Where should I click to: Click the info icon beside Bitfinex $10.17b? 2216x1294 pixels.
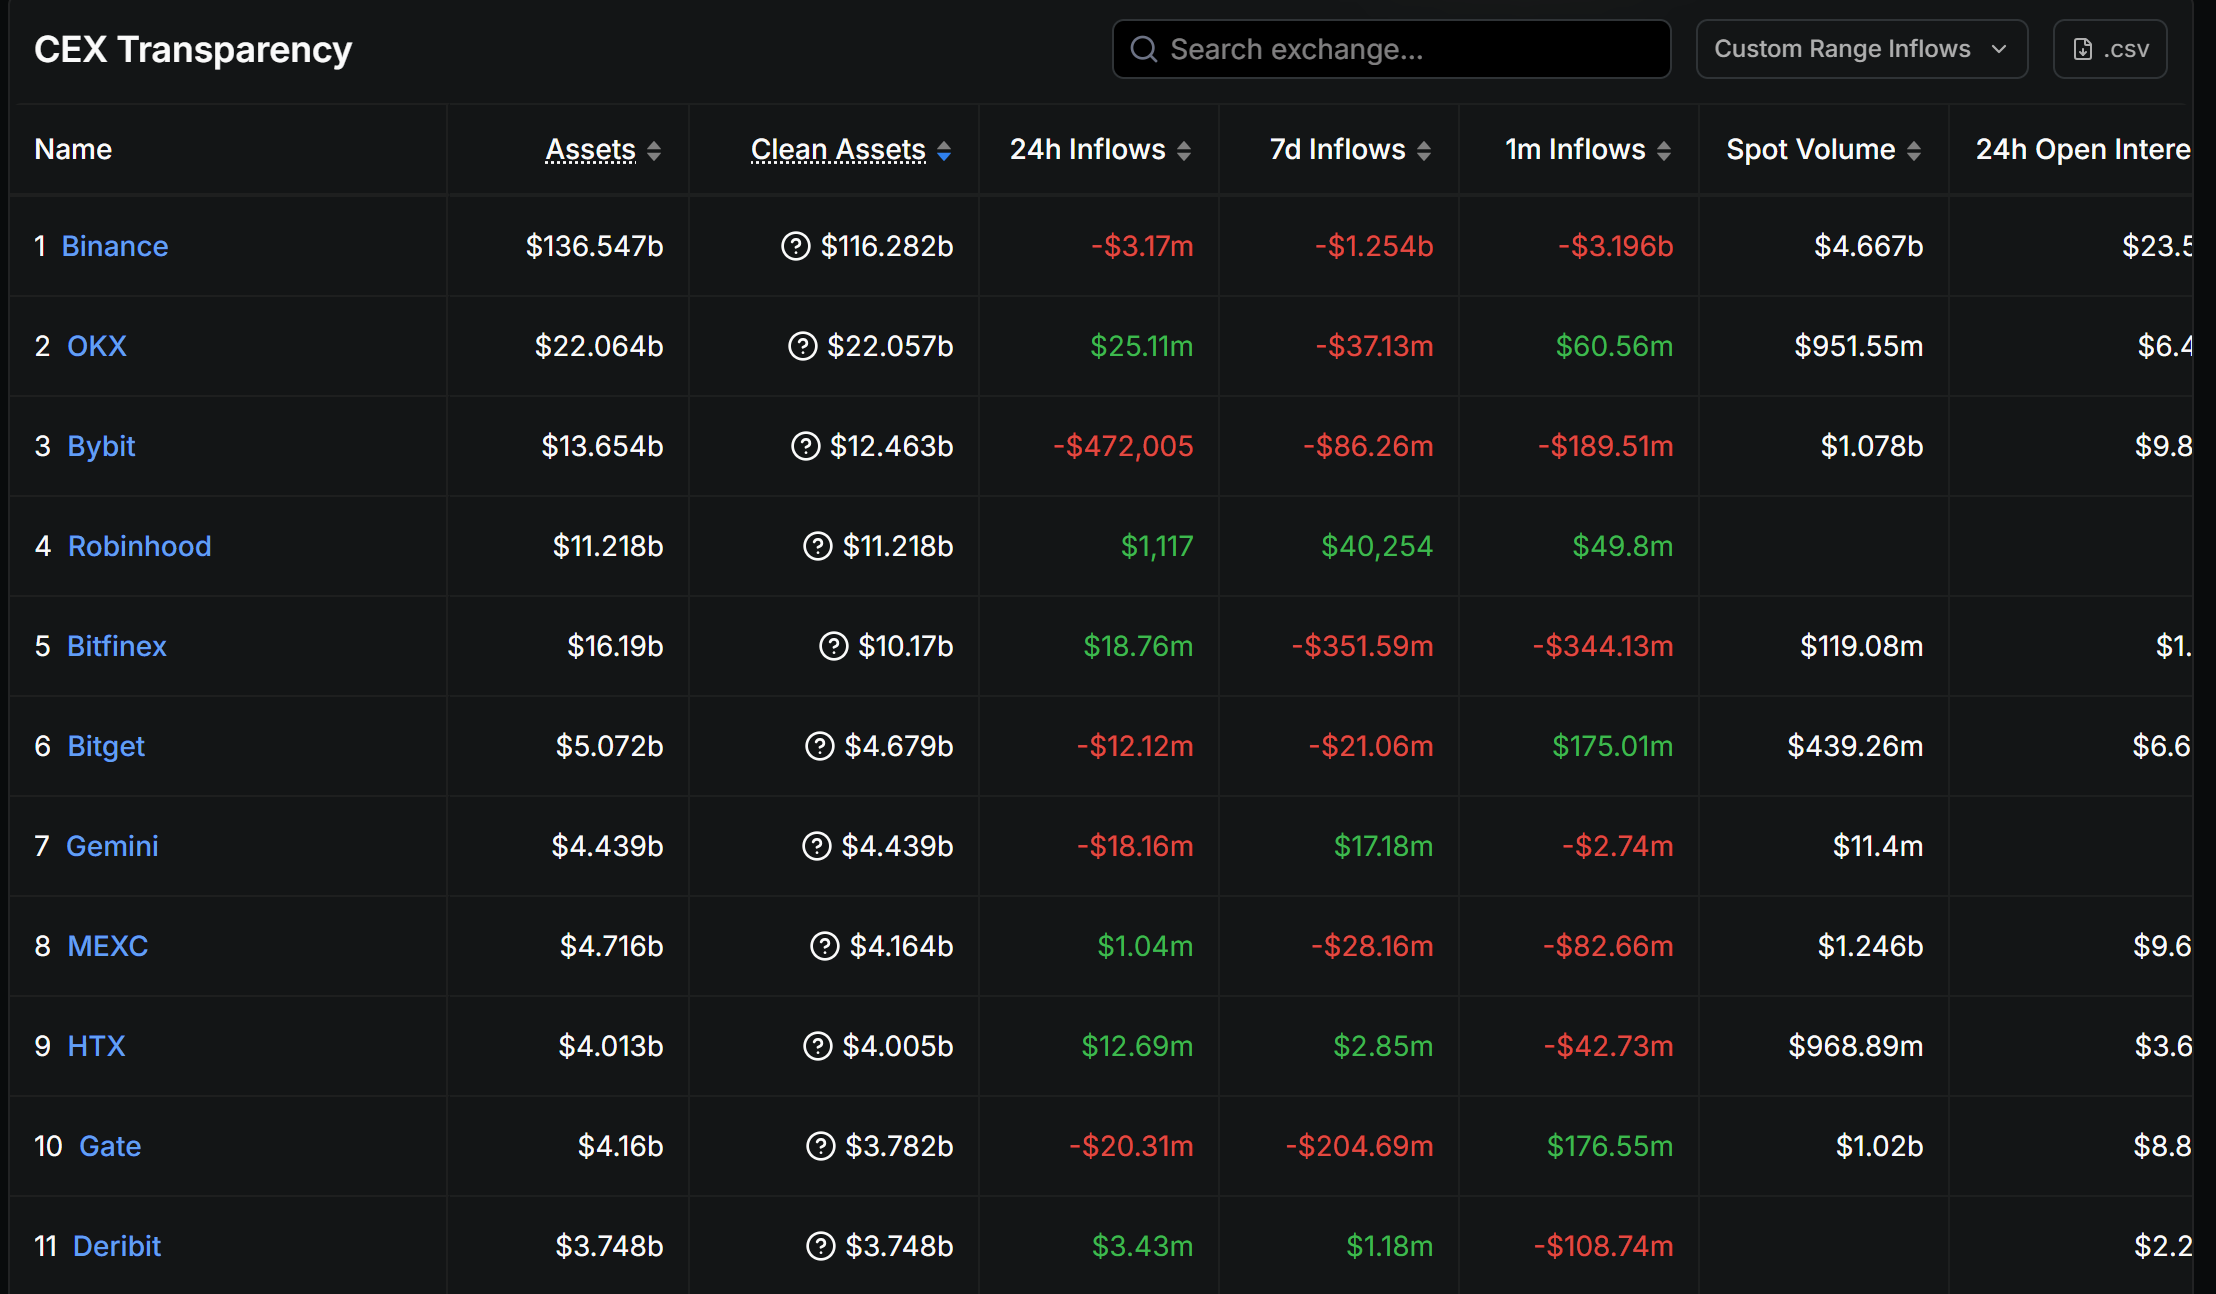[x=833, y=646]
